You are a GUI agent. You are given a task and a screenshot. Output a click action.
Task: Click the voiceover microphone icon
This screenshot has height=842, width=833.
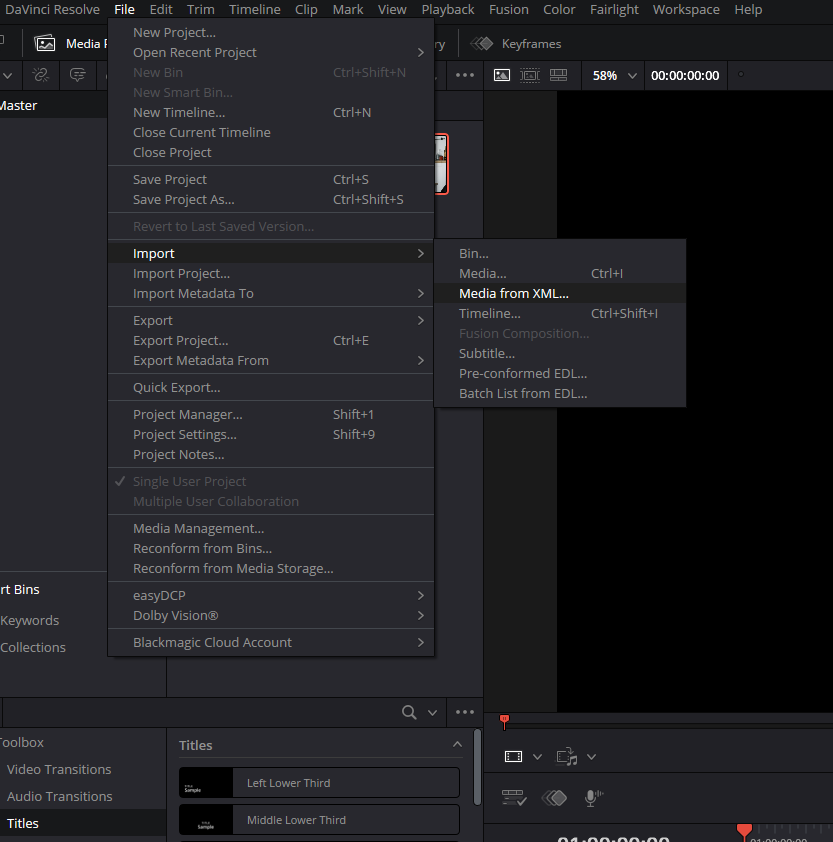592,797
